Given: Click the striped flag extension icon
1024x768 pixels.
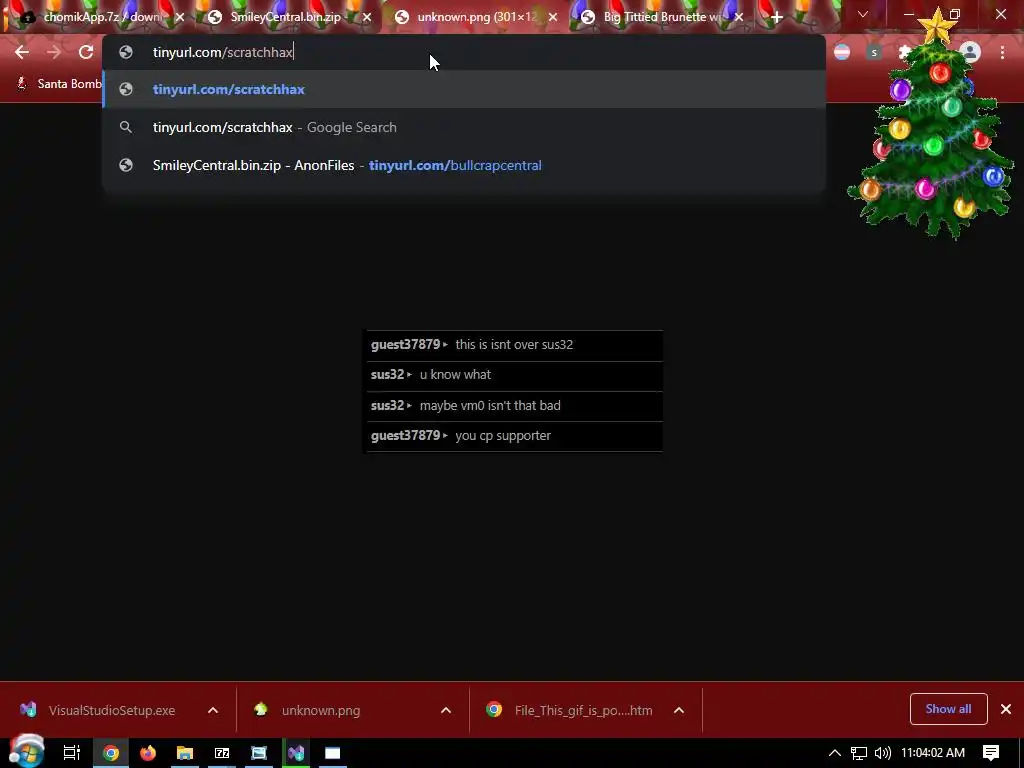Looking at the screenshot, I should 842,52.
